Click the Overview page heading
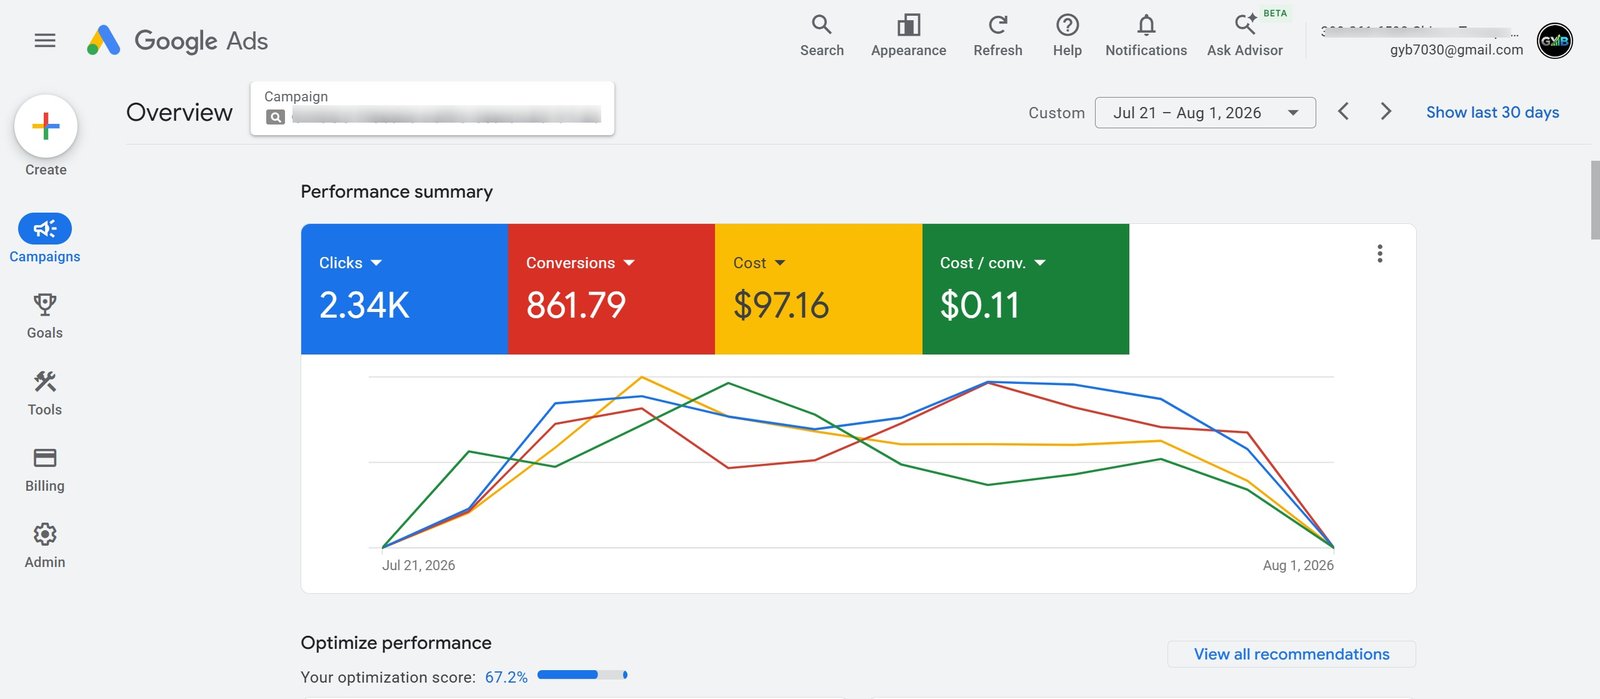 pos(179,112)
